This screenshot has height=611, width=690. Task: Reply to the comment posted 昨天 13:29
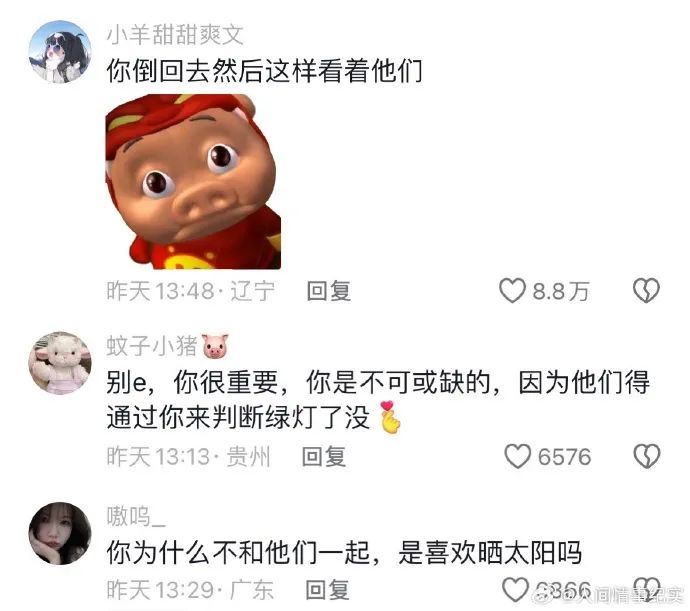tap(327, 589)
